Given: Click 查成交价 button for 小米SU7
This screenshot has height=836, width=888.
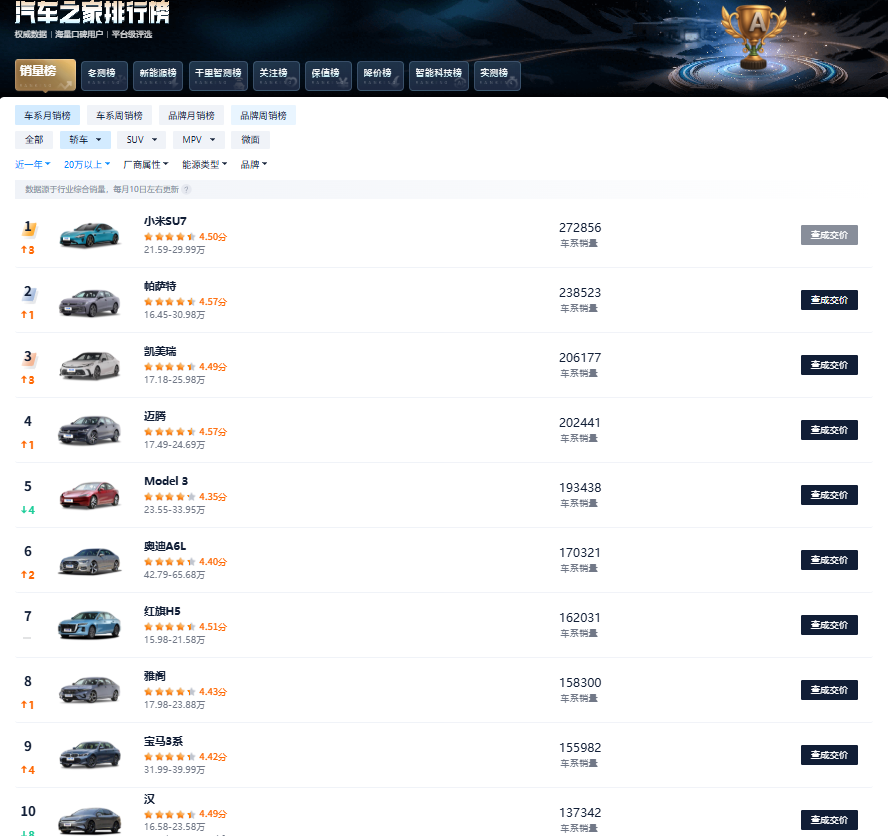Looking at the screenshot, I should point(829,234).
